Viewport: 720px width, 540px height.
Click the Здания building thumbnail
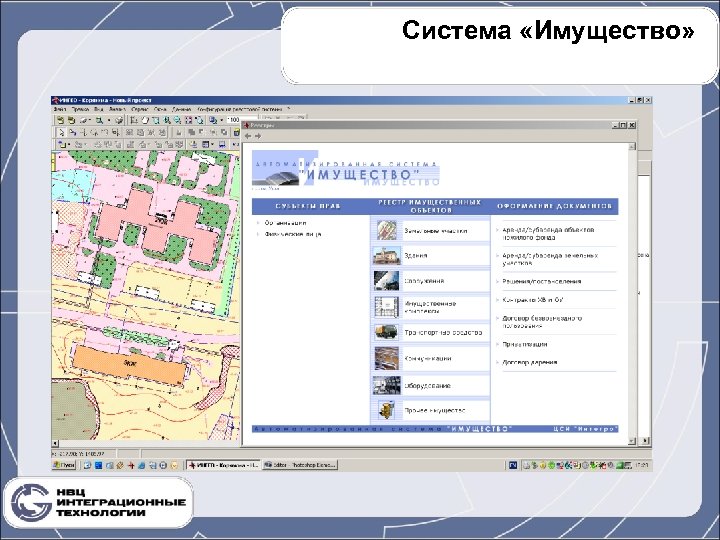coord(387,255)
